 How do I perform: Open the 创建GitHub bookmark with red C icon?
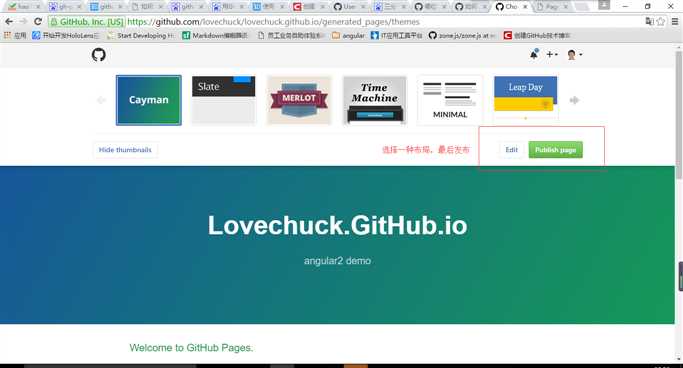pos(537,36)
